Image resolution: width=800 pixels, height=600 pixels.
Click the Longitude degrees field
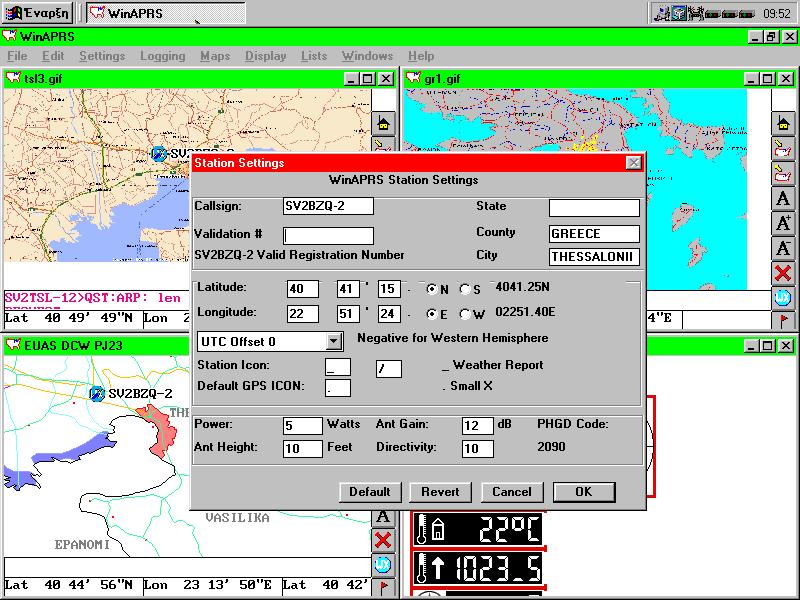(x=303, y=313)
